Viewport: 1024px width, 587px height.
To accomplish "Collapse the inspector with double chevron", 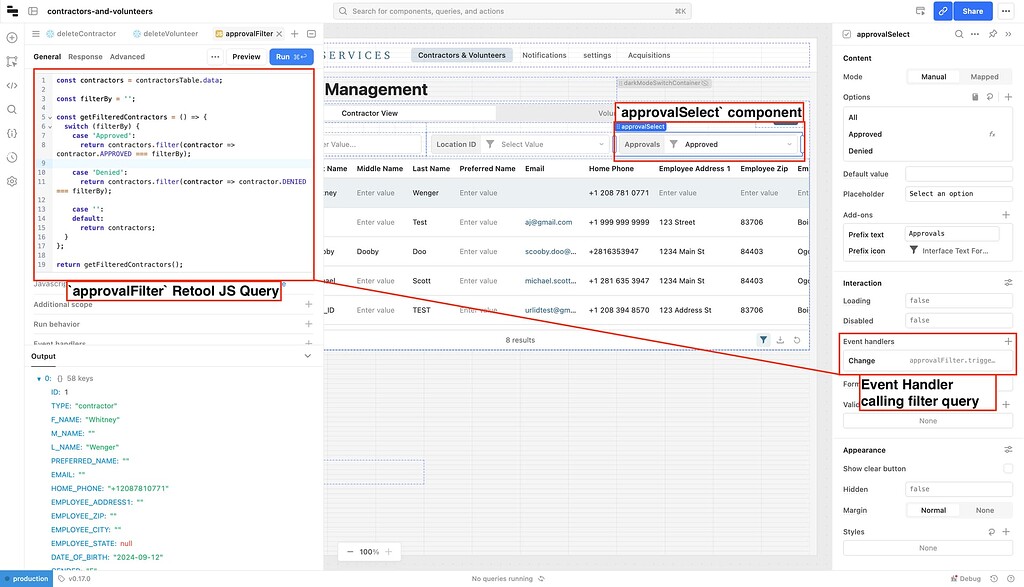I will [x=1009, y=34].
